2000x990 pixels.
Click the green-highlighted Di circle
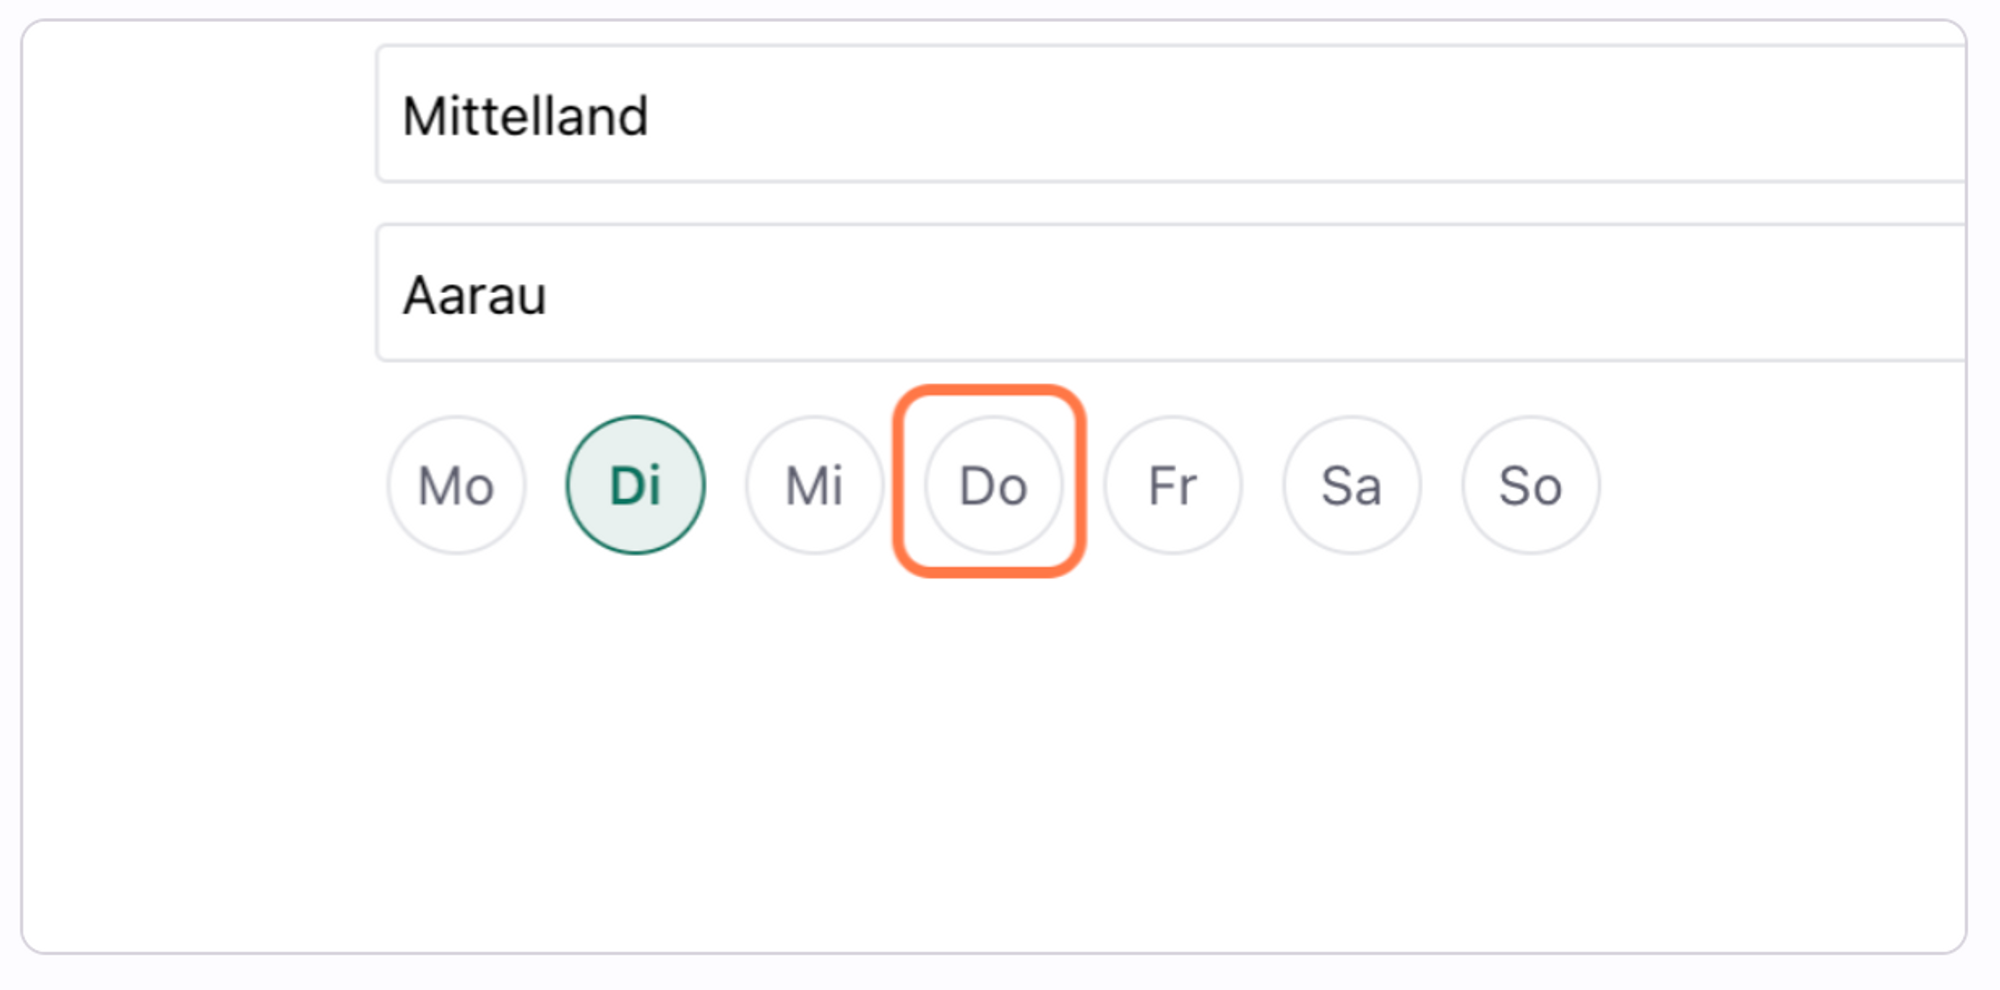point(635,486)
